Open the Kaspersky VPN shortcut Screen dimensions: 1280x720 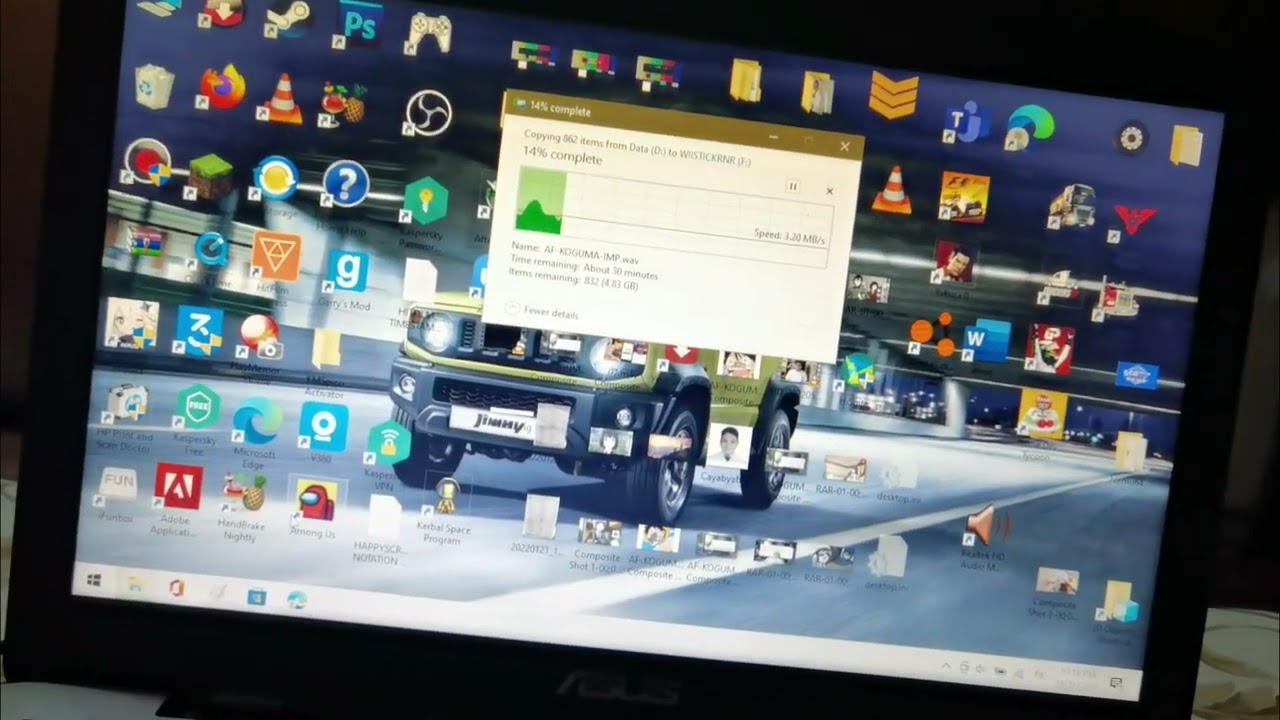(x=388, y=443)
